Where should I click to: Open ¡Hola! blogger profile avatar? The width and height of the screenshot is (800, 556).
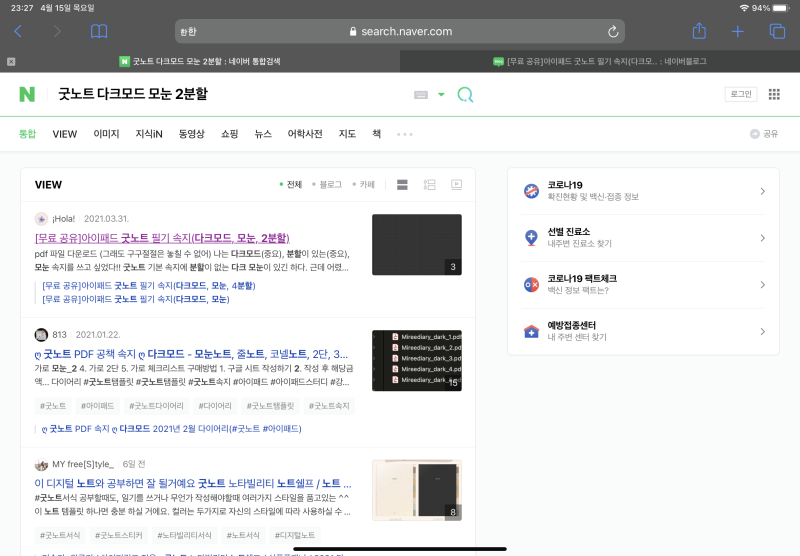tap(41, 219)
